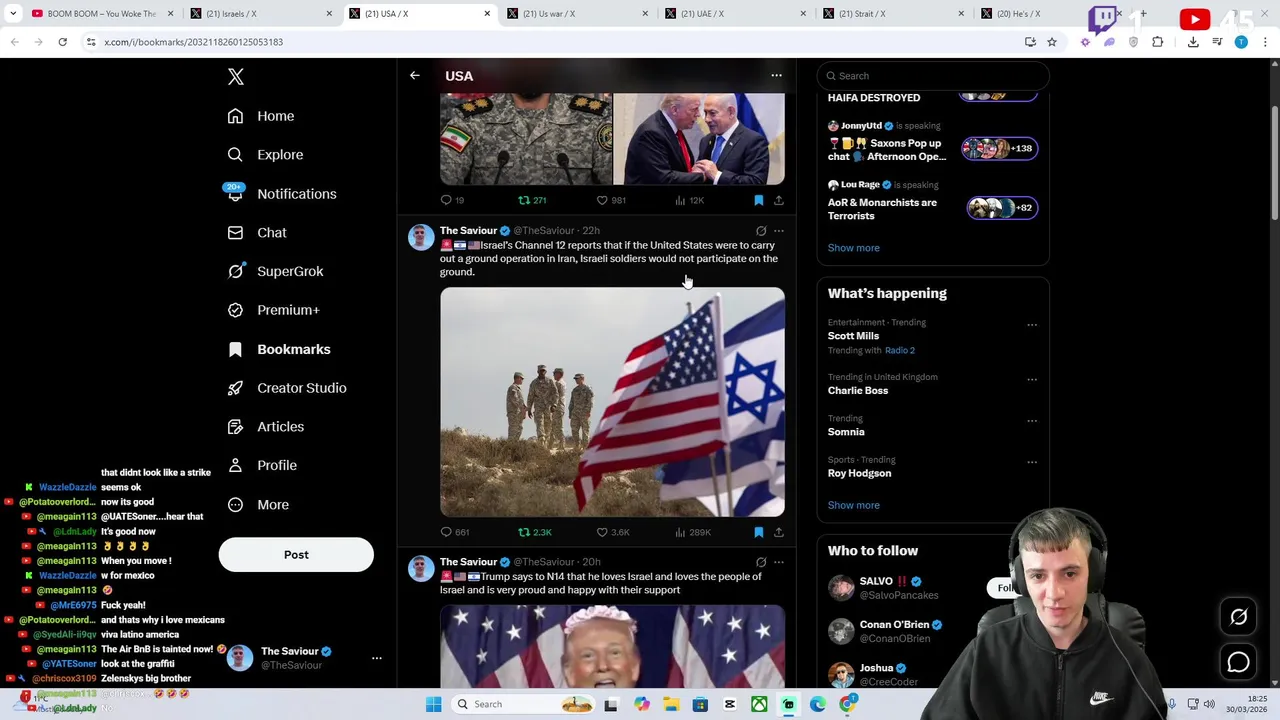Open Profile in the sidebar
Viewport: 1280px width, 720px height.
point(262,465)
